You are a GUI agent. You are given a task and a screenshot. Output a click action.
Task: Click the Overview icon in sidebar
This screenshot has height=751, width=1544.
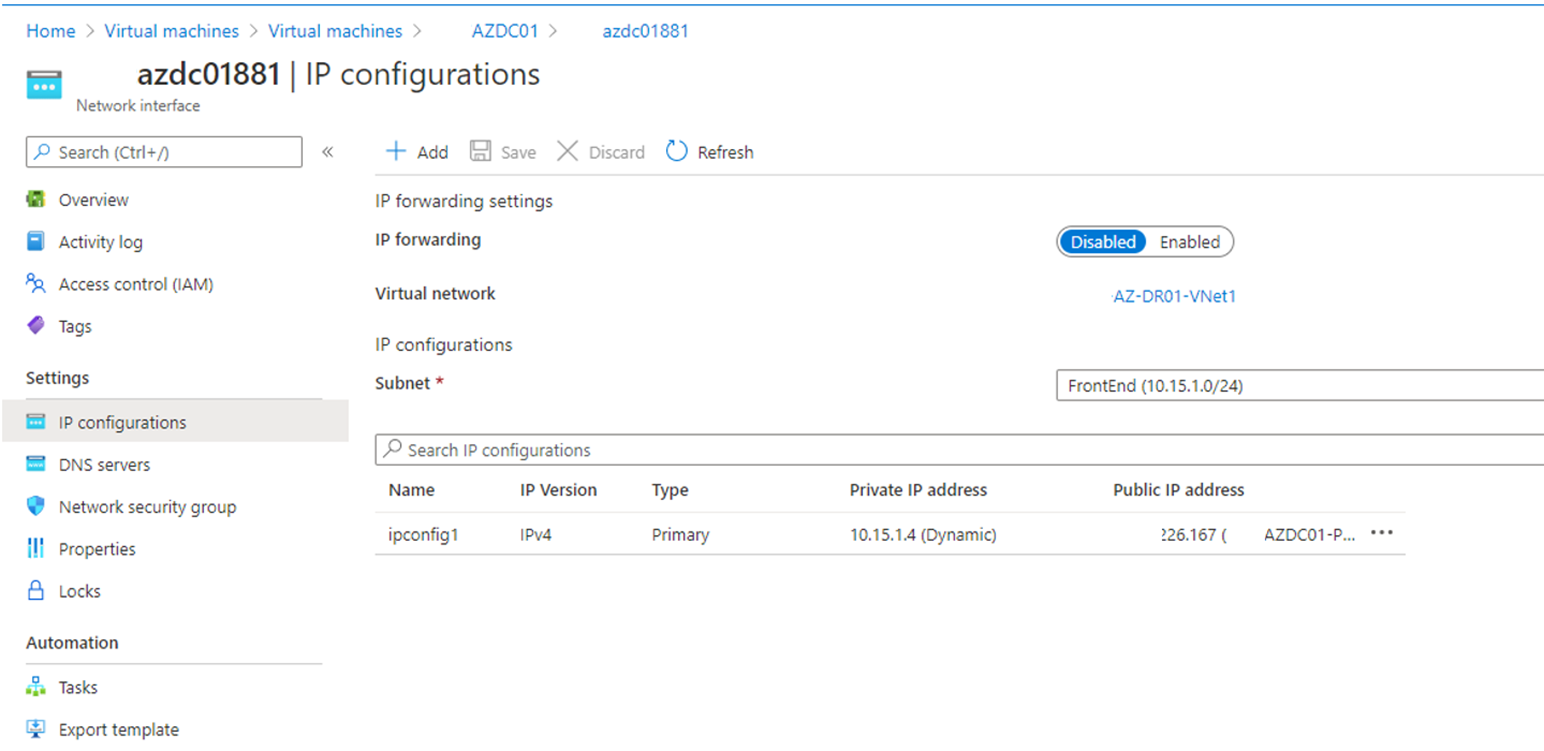pyautogui.click(x=36, y=199)
